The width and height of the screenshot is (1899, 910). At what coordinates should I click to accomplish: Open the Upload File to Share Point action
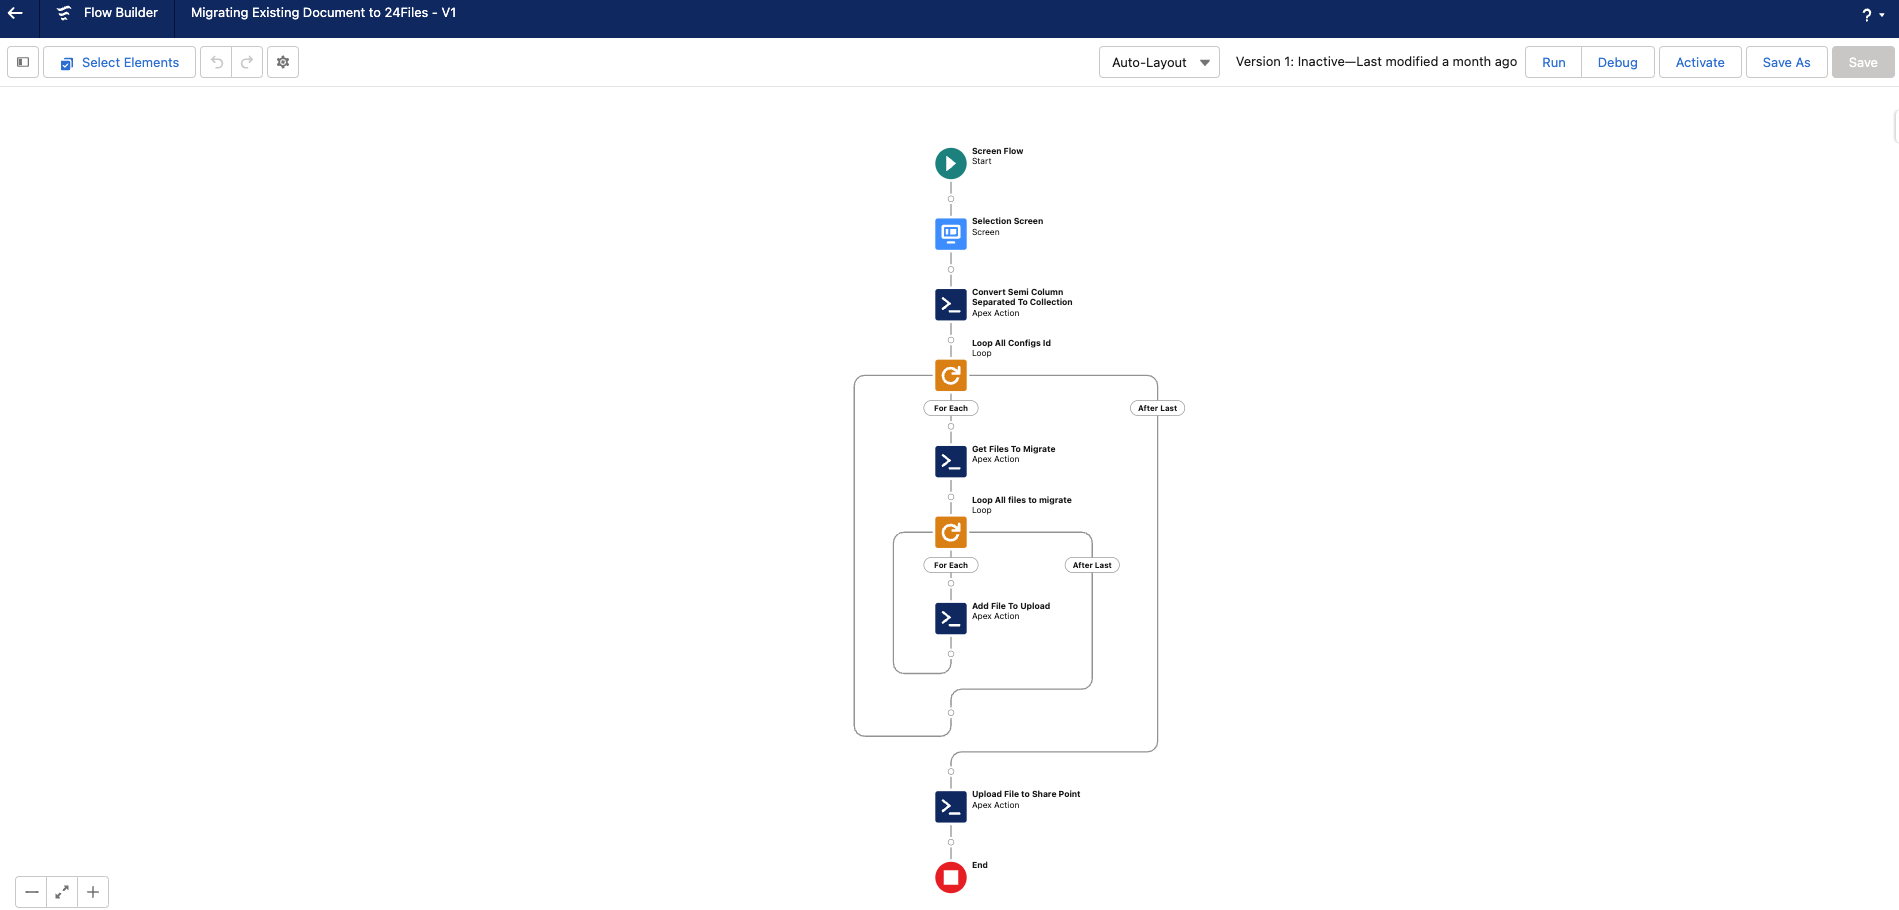click(950, 806)
